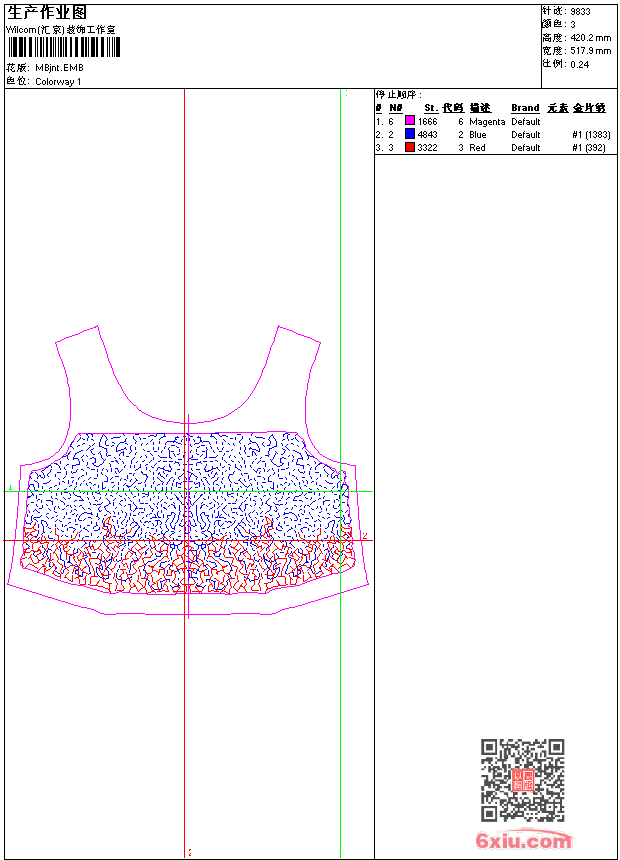This screenshot has height=860, width=620.
Task: Select the stitch value 3322
Action: (x=427, y=148)
